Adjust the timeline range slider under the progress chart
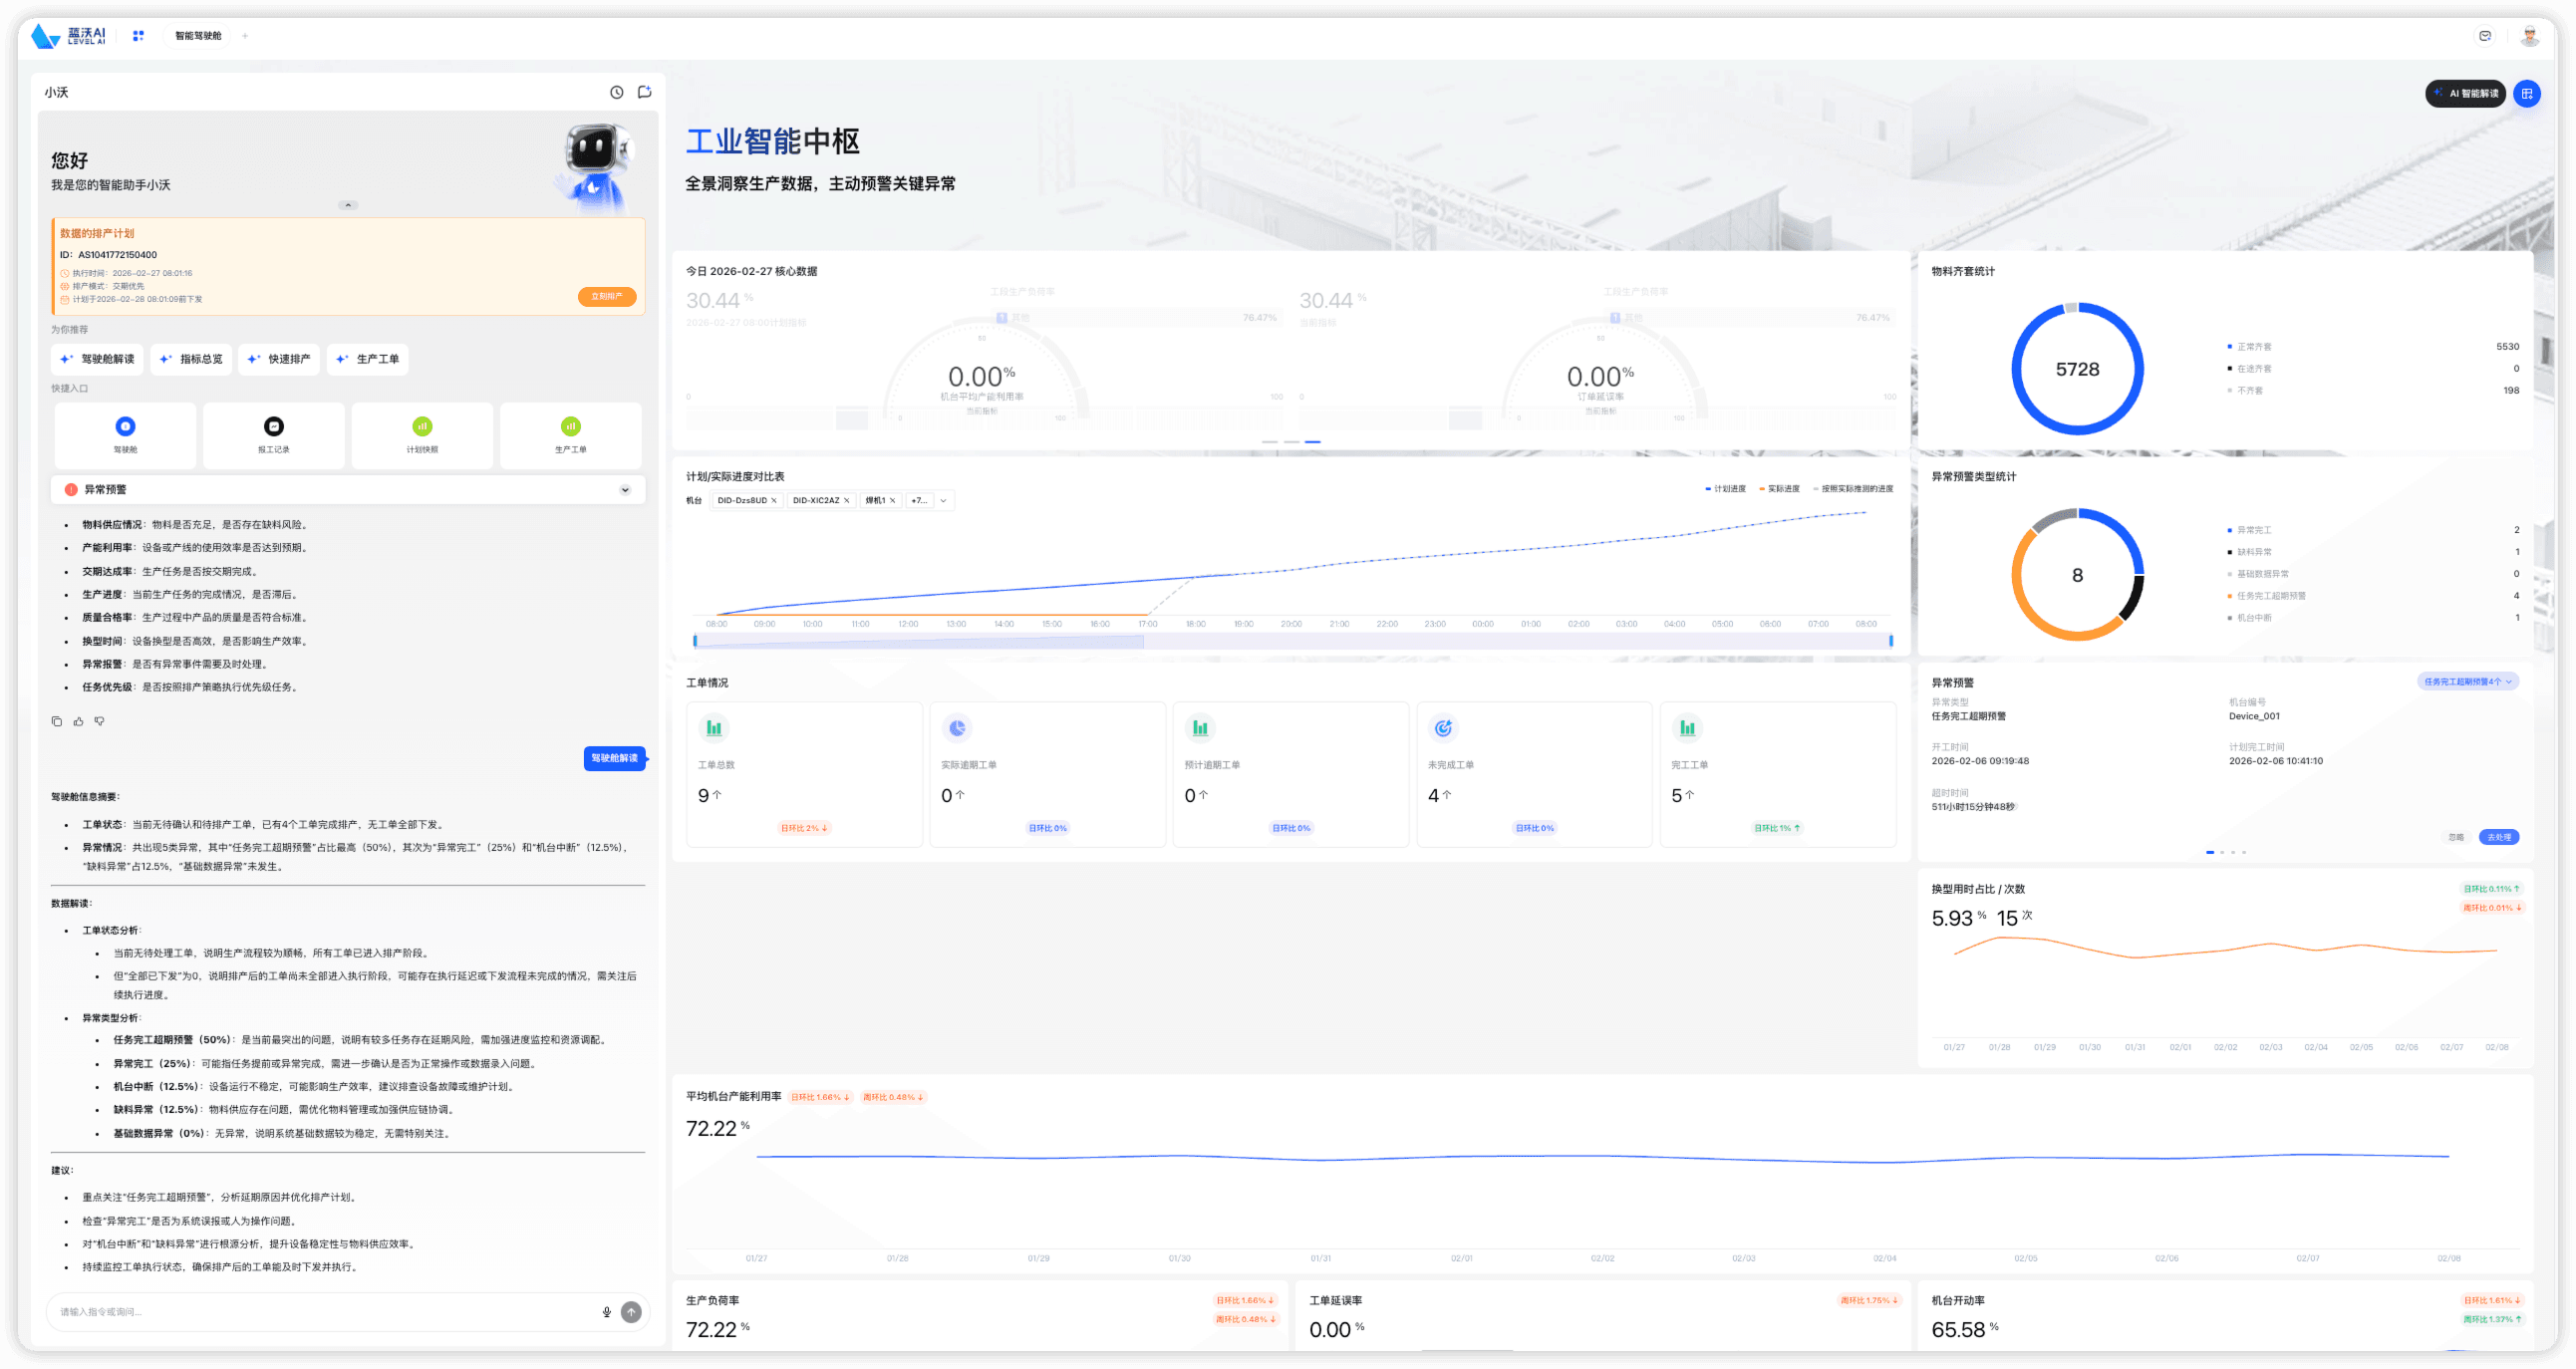Image resolution: width=2576 pixels, height=1369 pixels. [x=1290, y=640]
